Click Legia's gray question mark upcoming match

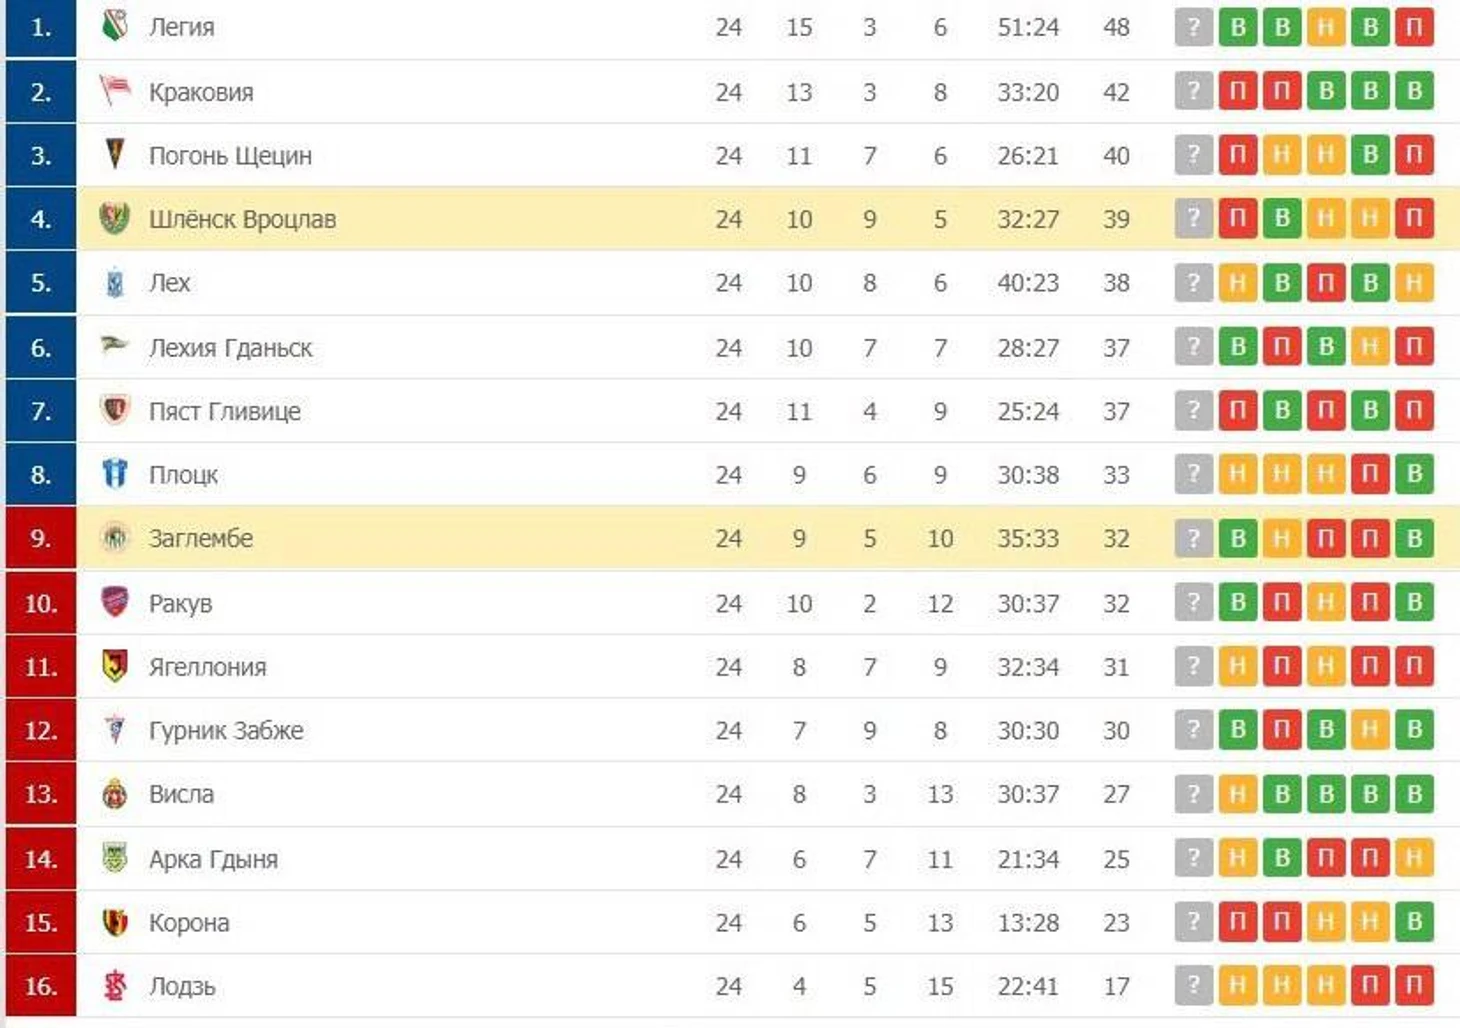tap(1193, 27)
